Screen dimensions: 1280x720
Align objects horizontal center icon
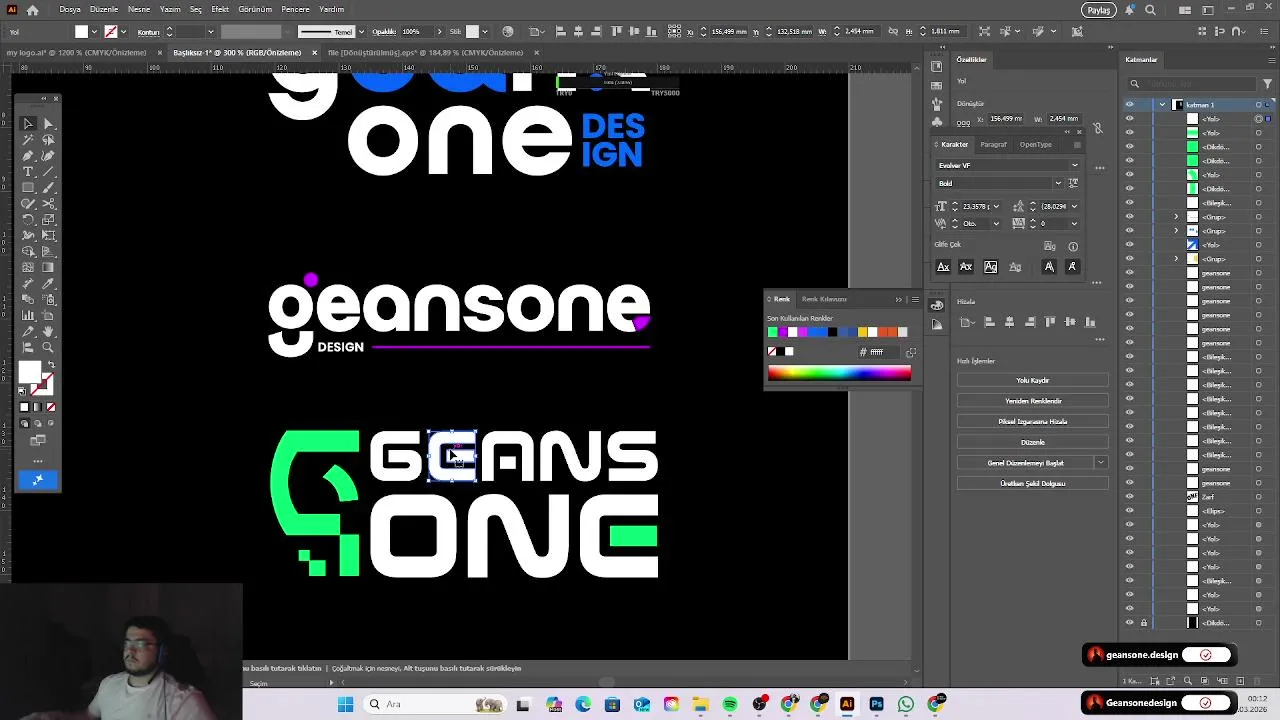[1009, 322]
